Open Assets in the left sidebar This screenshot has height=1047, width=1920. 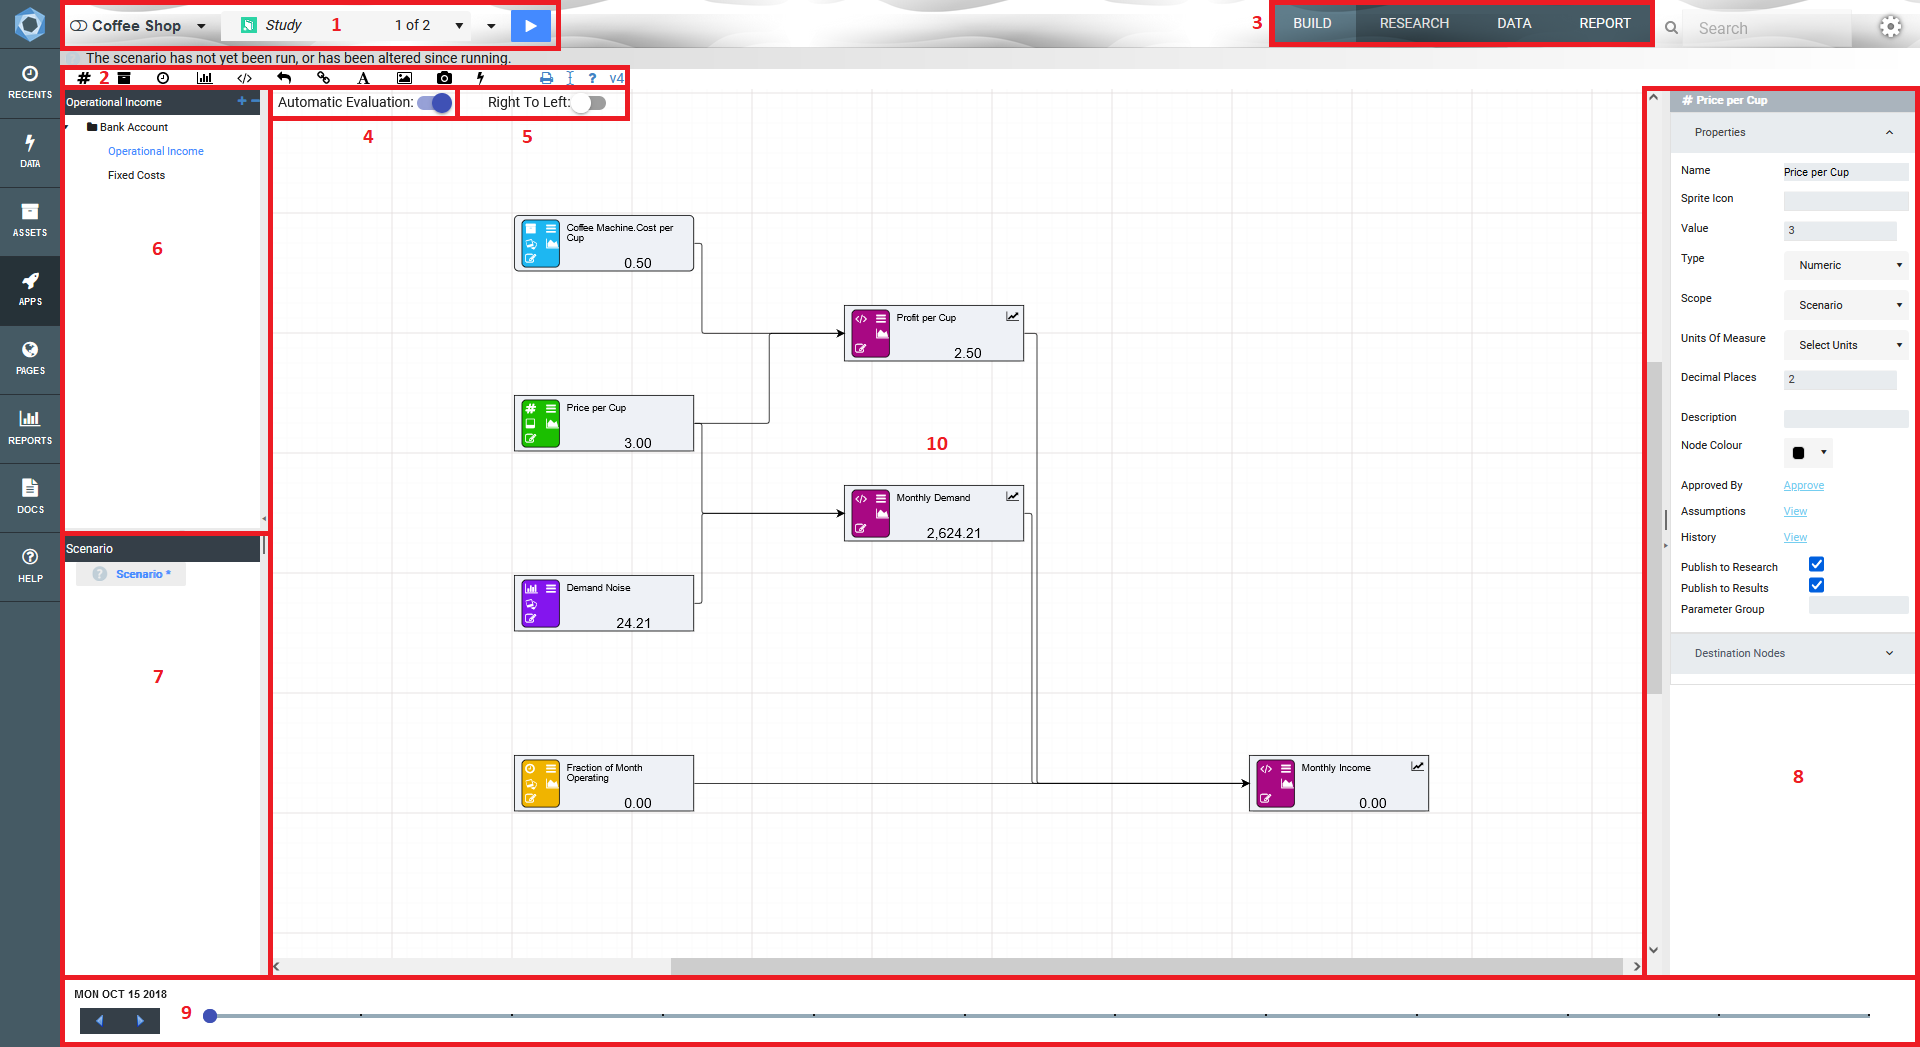30,221
